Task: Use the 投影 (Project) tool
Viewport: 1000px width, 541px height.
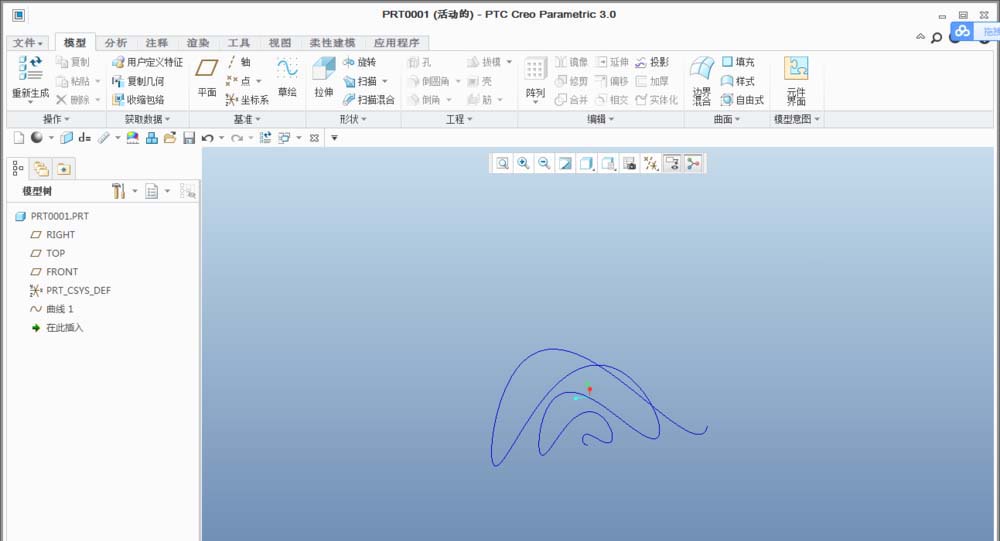Action: 652,62
